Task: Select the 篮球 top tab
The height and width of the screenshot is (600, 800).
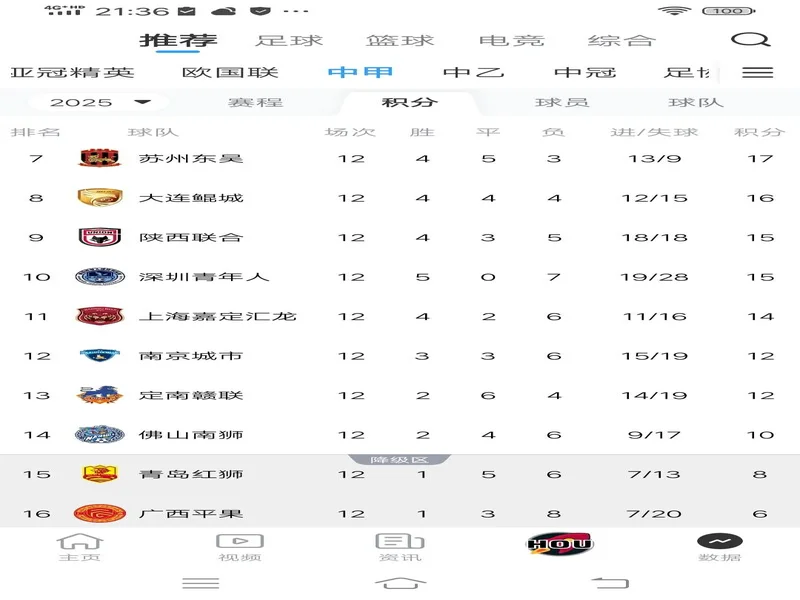Action: (x=400, y=41)
